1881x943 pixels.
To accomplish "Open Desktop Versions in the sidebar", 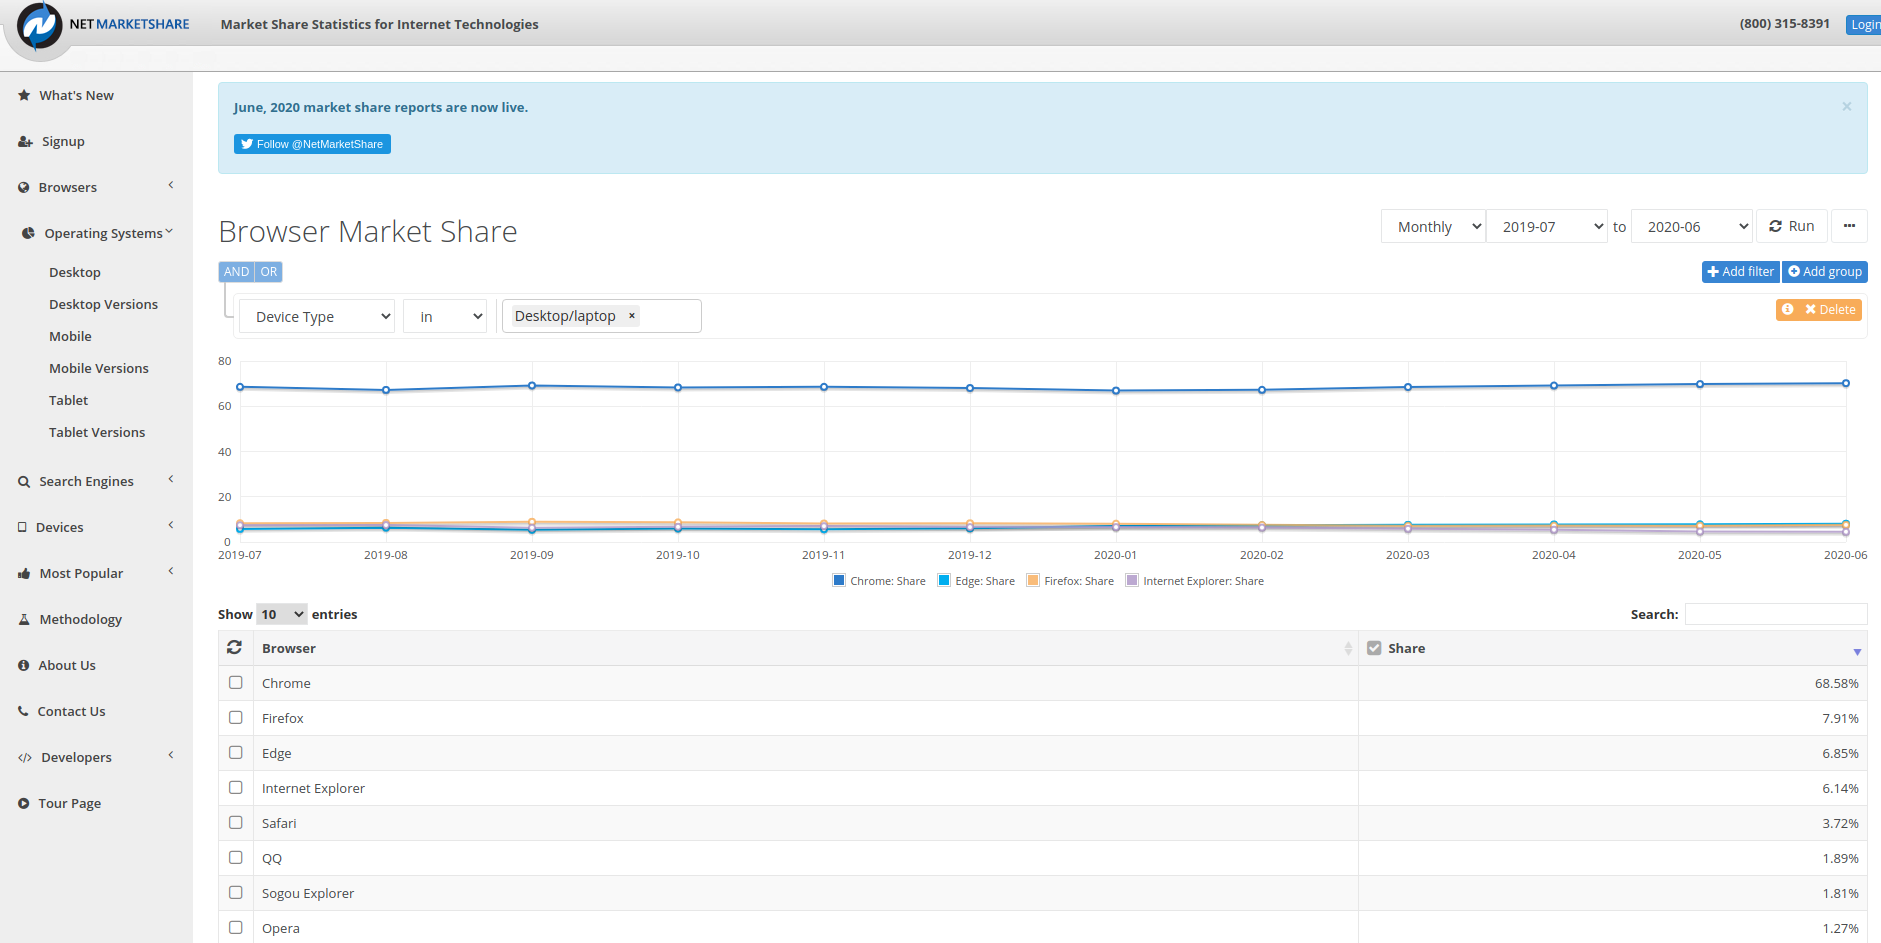I will tap(103, 305).
